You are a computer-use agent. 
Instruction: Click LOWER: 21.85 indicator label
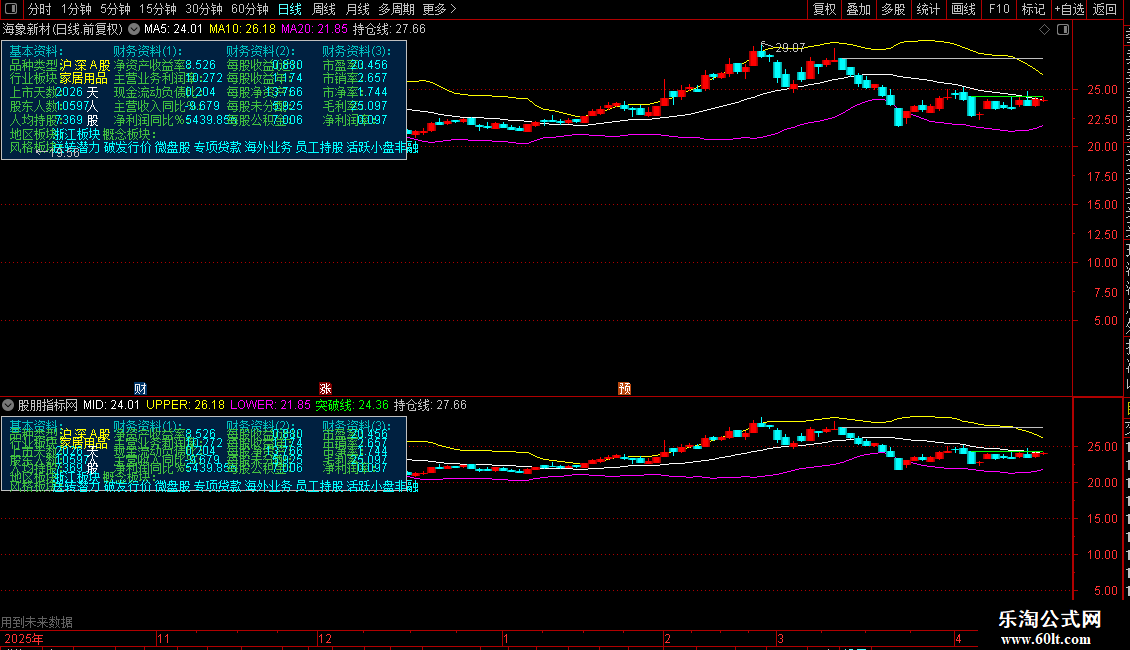coord(270,405)
